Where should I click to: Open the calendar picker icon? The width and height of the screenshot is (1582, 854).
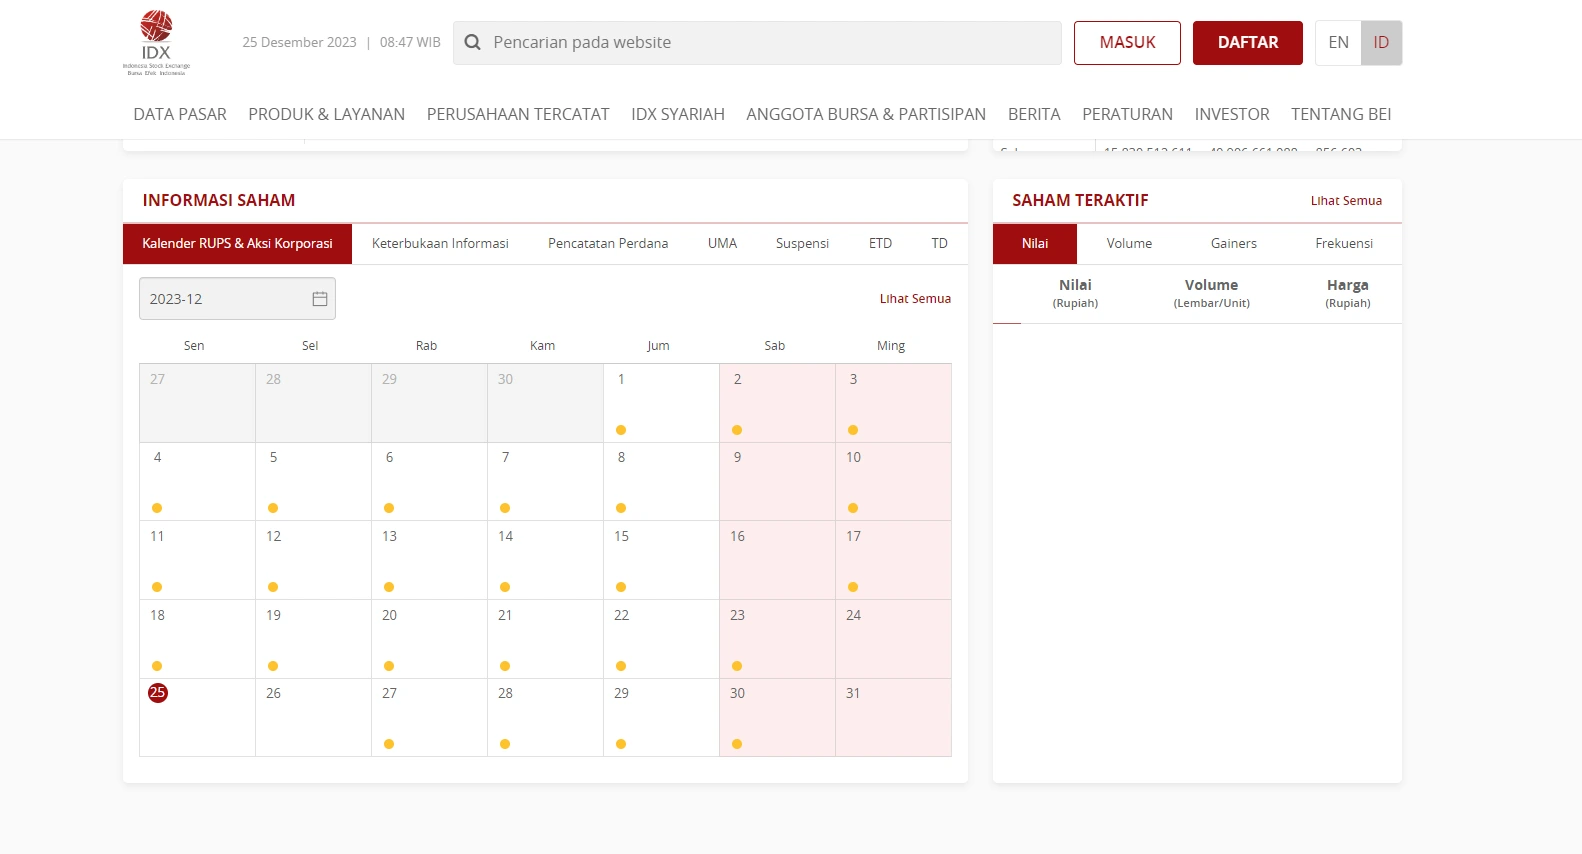[x=320, y=299]
